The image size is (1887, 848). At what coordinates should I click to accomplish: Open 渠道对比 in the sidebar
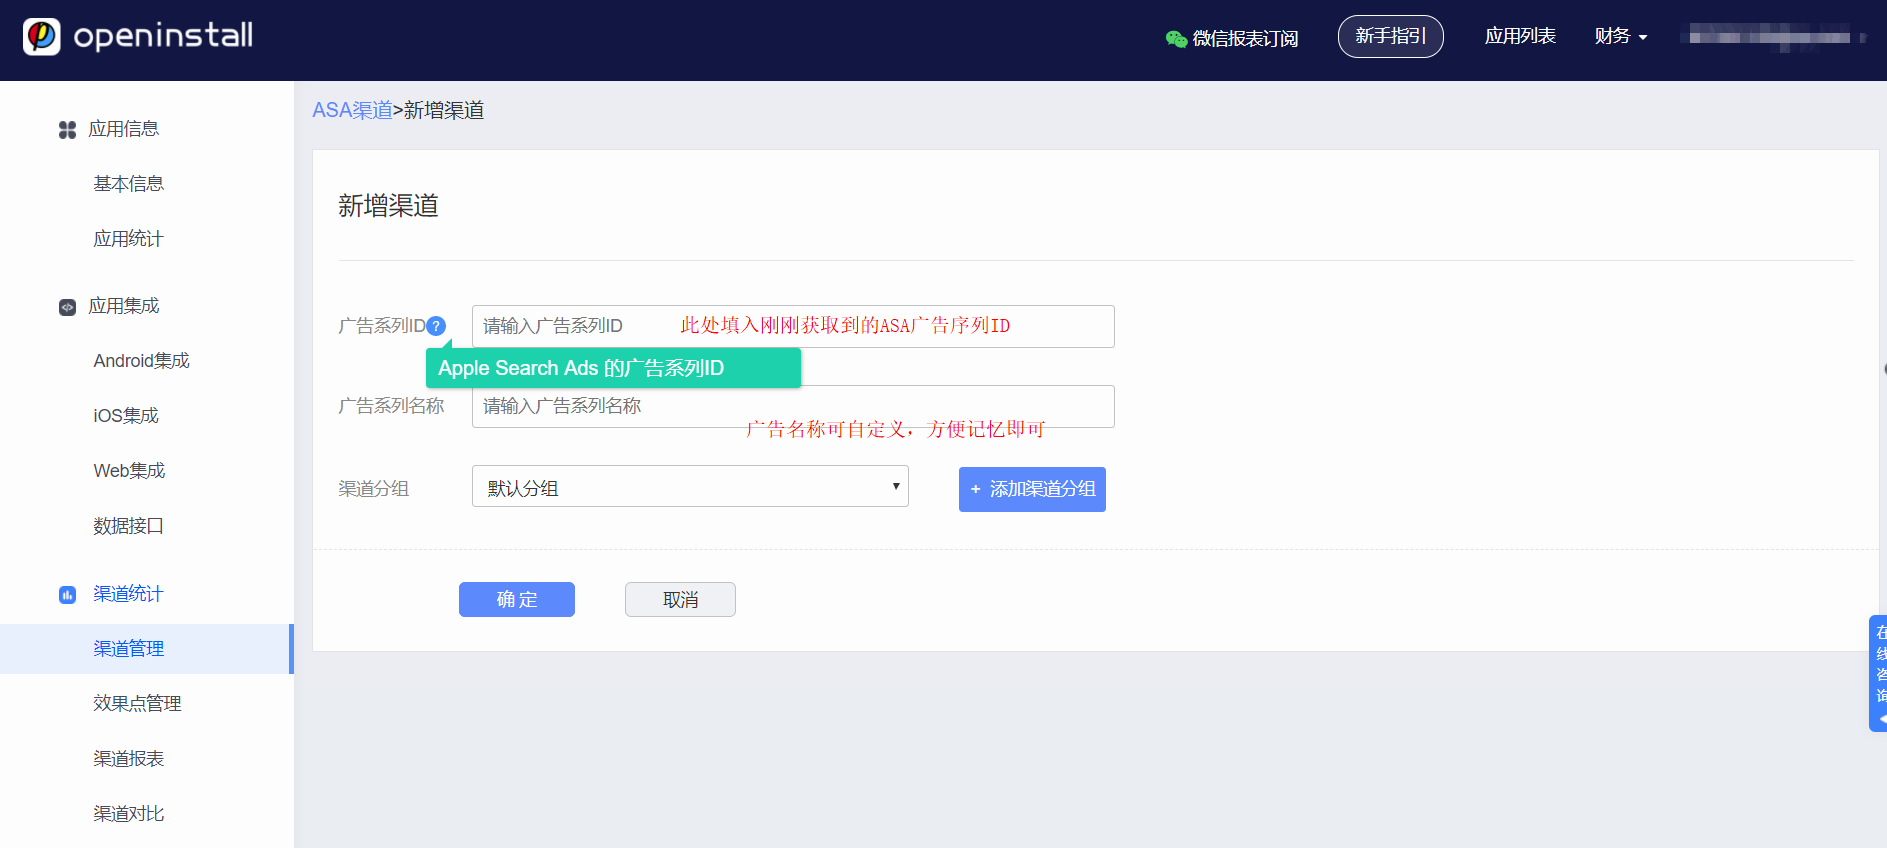coord(128,814)
